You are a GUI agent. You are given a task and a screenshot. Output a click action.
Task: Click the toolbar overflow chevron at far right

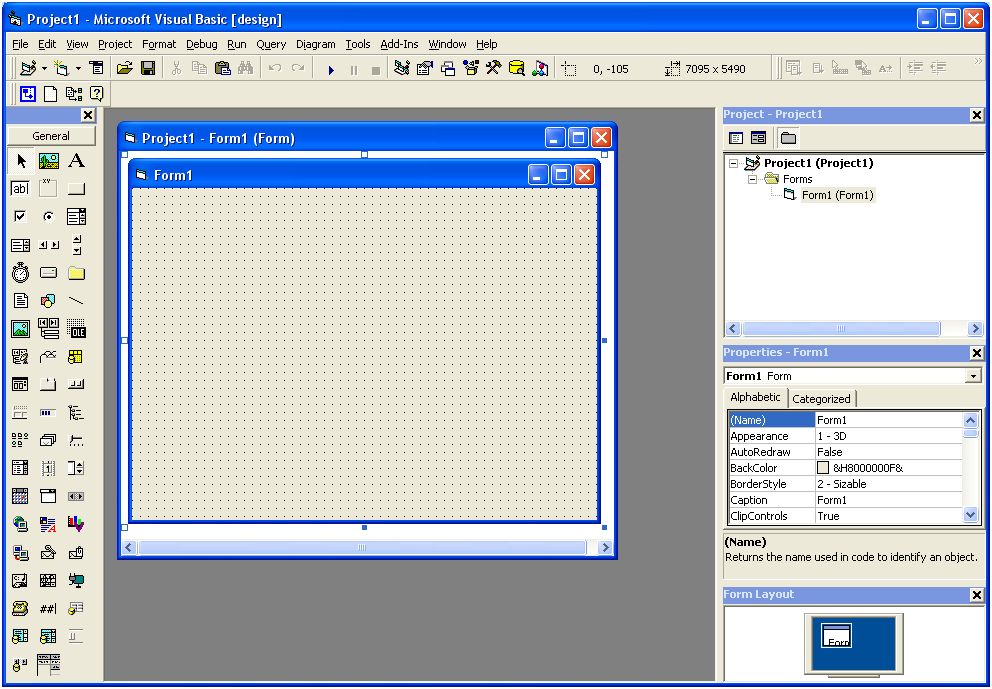pyautogui.click(x=978, y=61)
